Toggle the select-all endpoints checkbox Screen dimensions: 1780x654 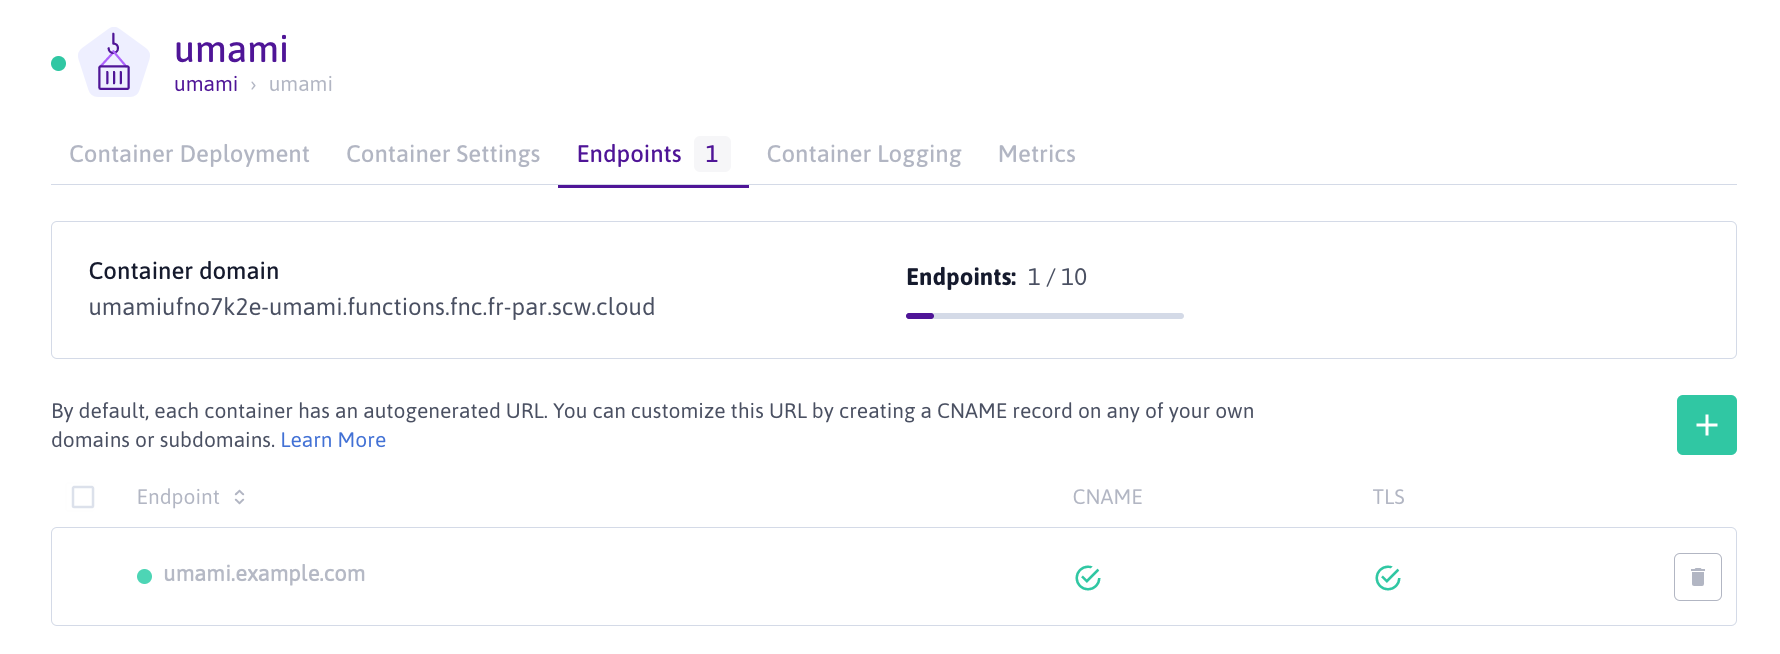coord(83,497)
